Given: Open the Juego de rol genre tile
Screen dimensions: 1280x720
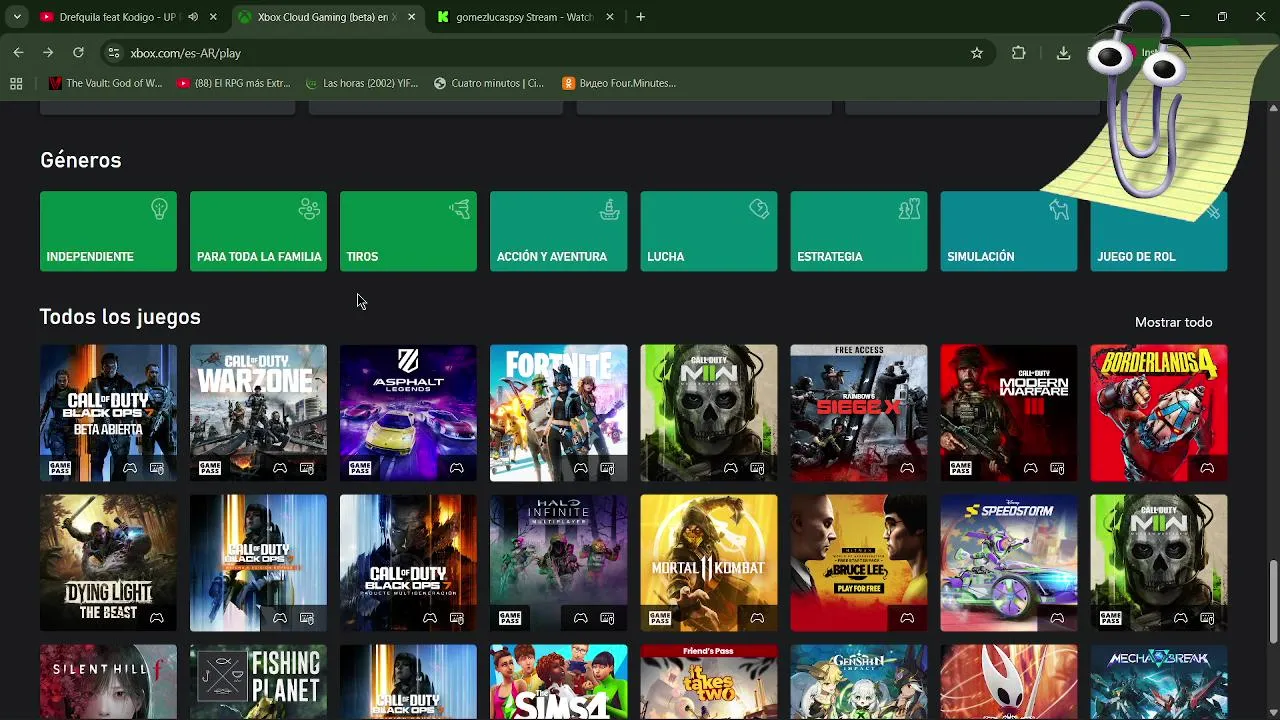Looking at the screenshot, I should coord(1158,231).
